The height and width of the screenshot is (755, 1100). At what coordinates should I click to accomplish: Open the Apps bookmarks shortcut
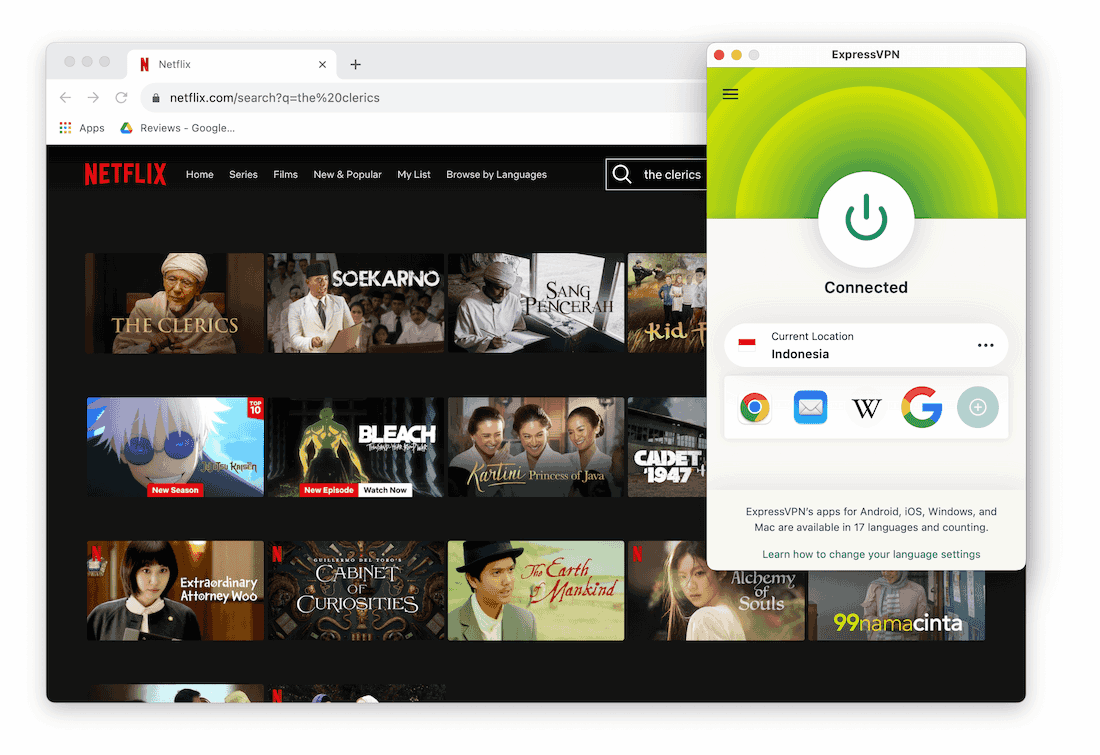(x=82, y=128)
